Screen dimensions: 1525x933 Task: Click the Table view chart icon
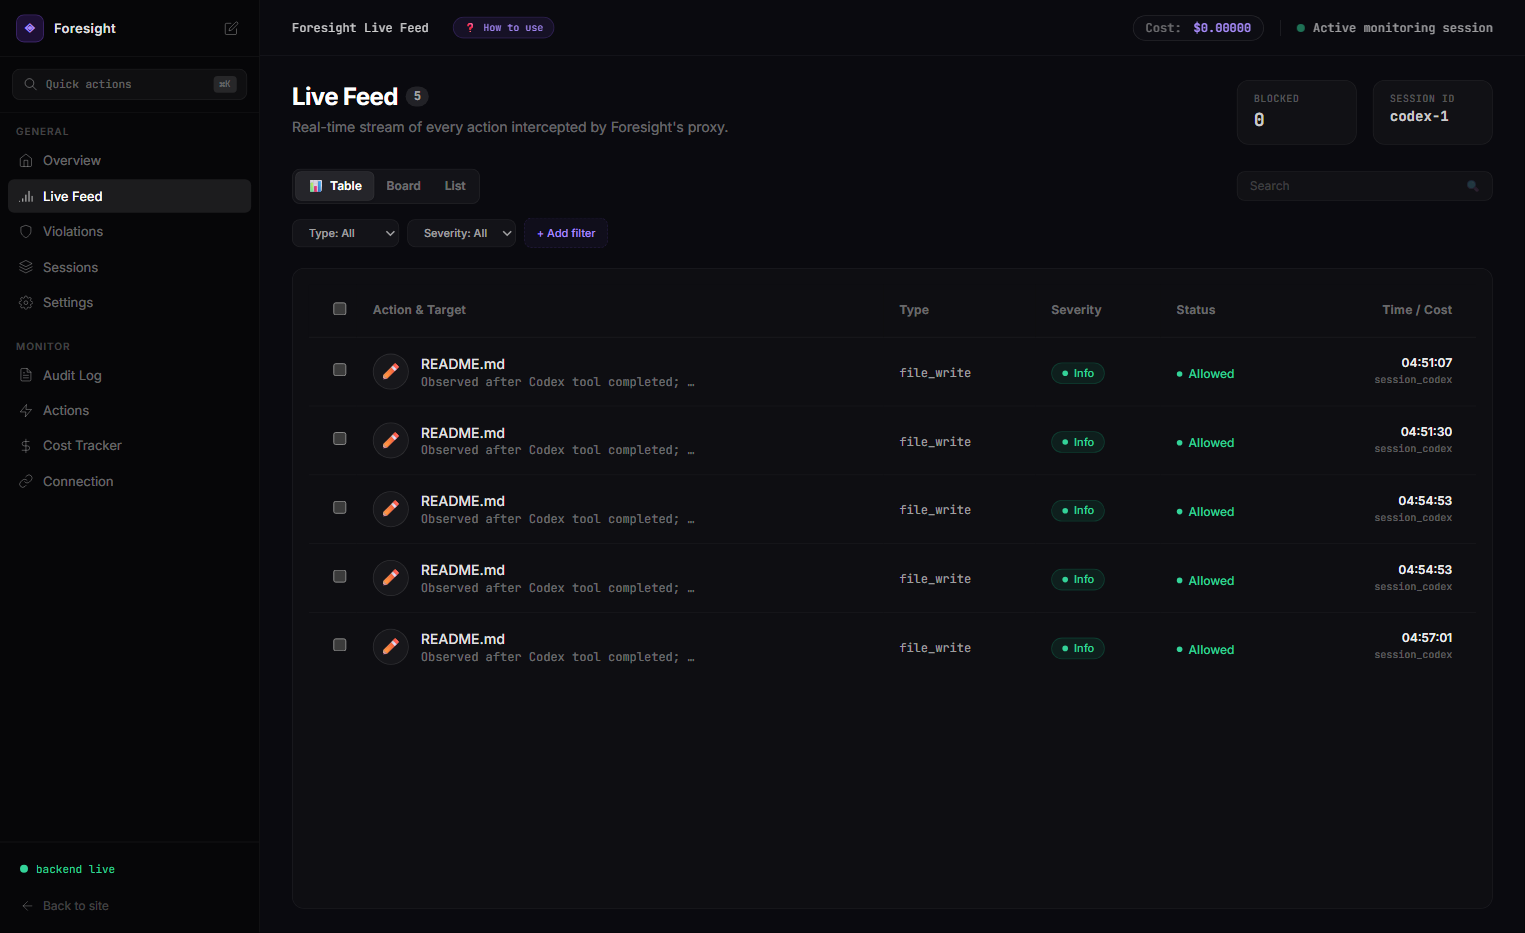pyautogui.click(x=316, y=186)
